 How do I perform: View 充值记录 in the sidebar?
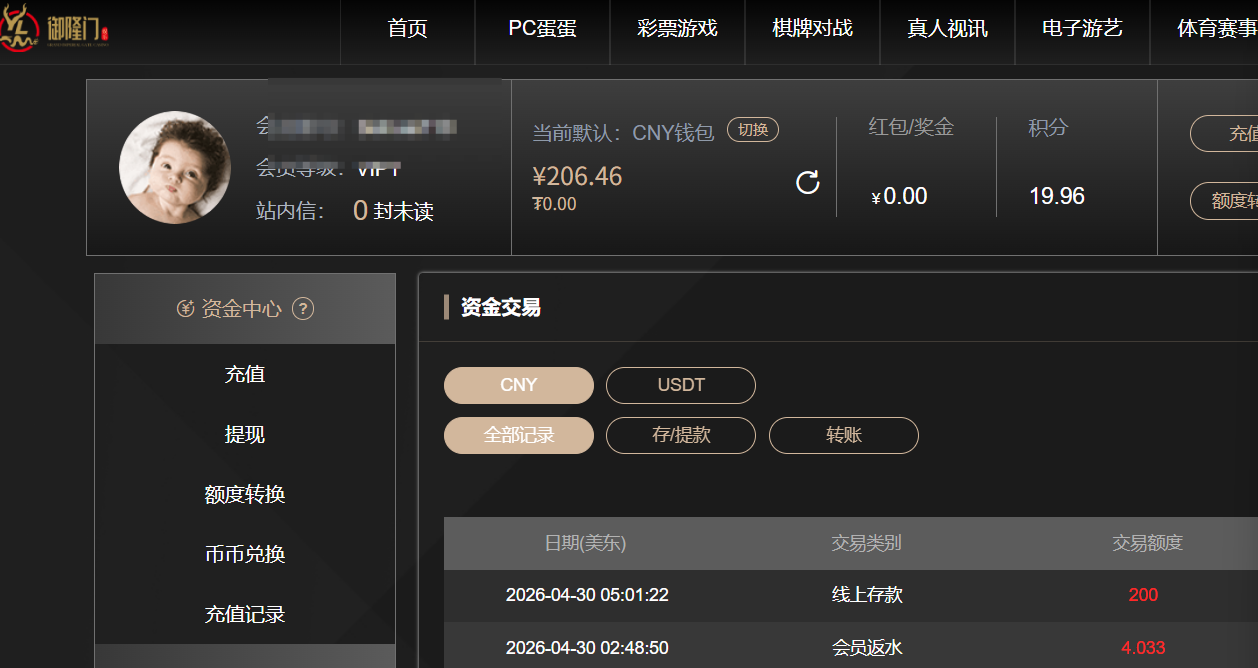click(245, 614)
